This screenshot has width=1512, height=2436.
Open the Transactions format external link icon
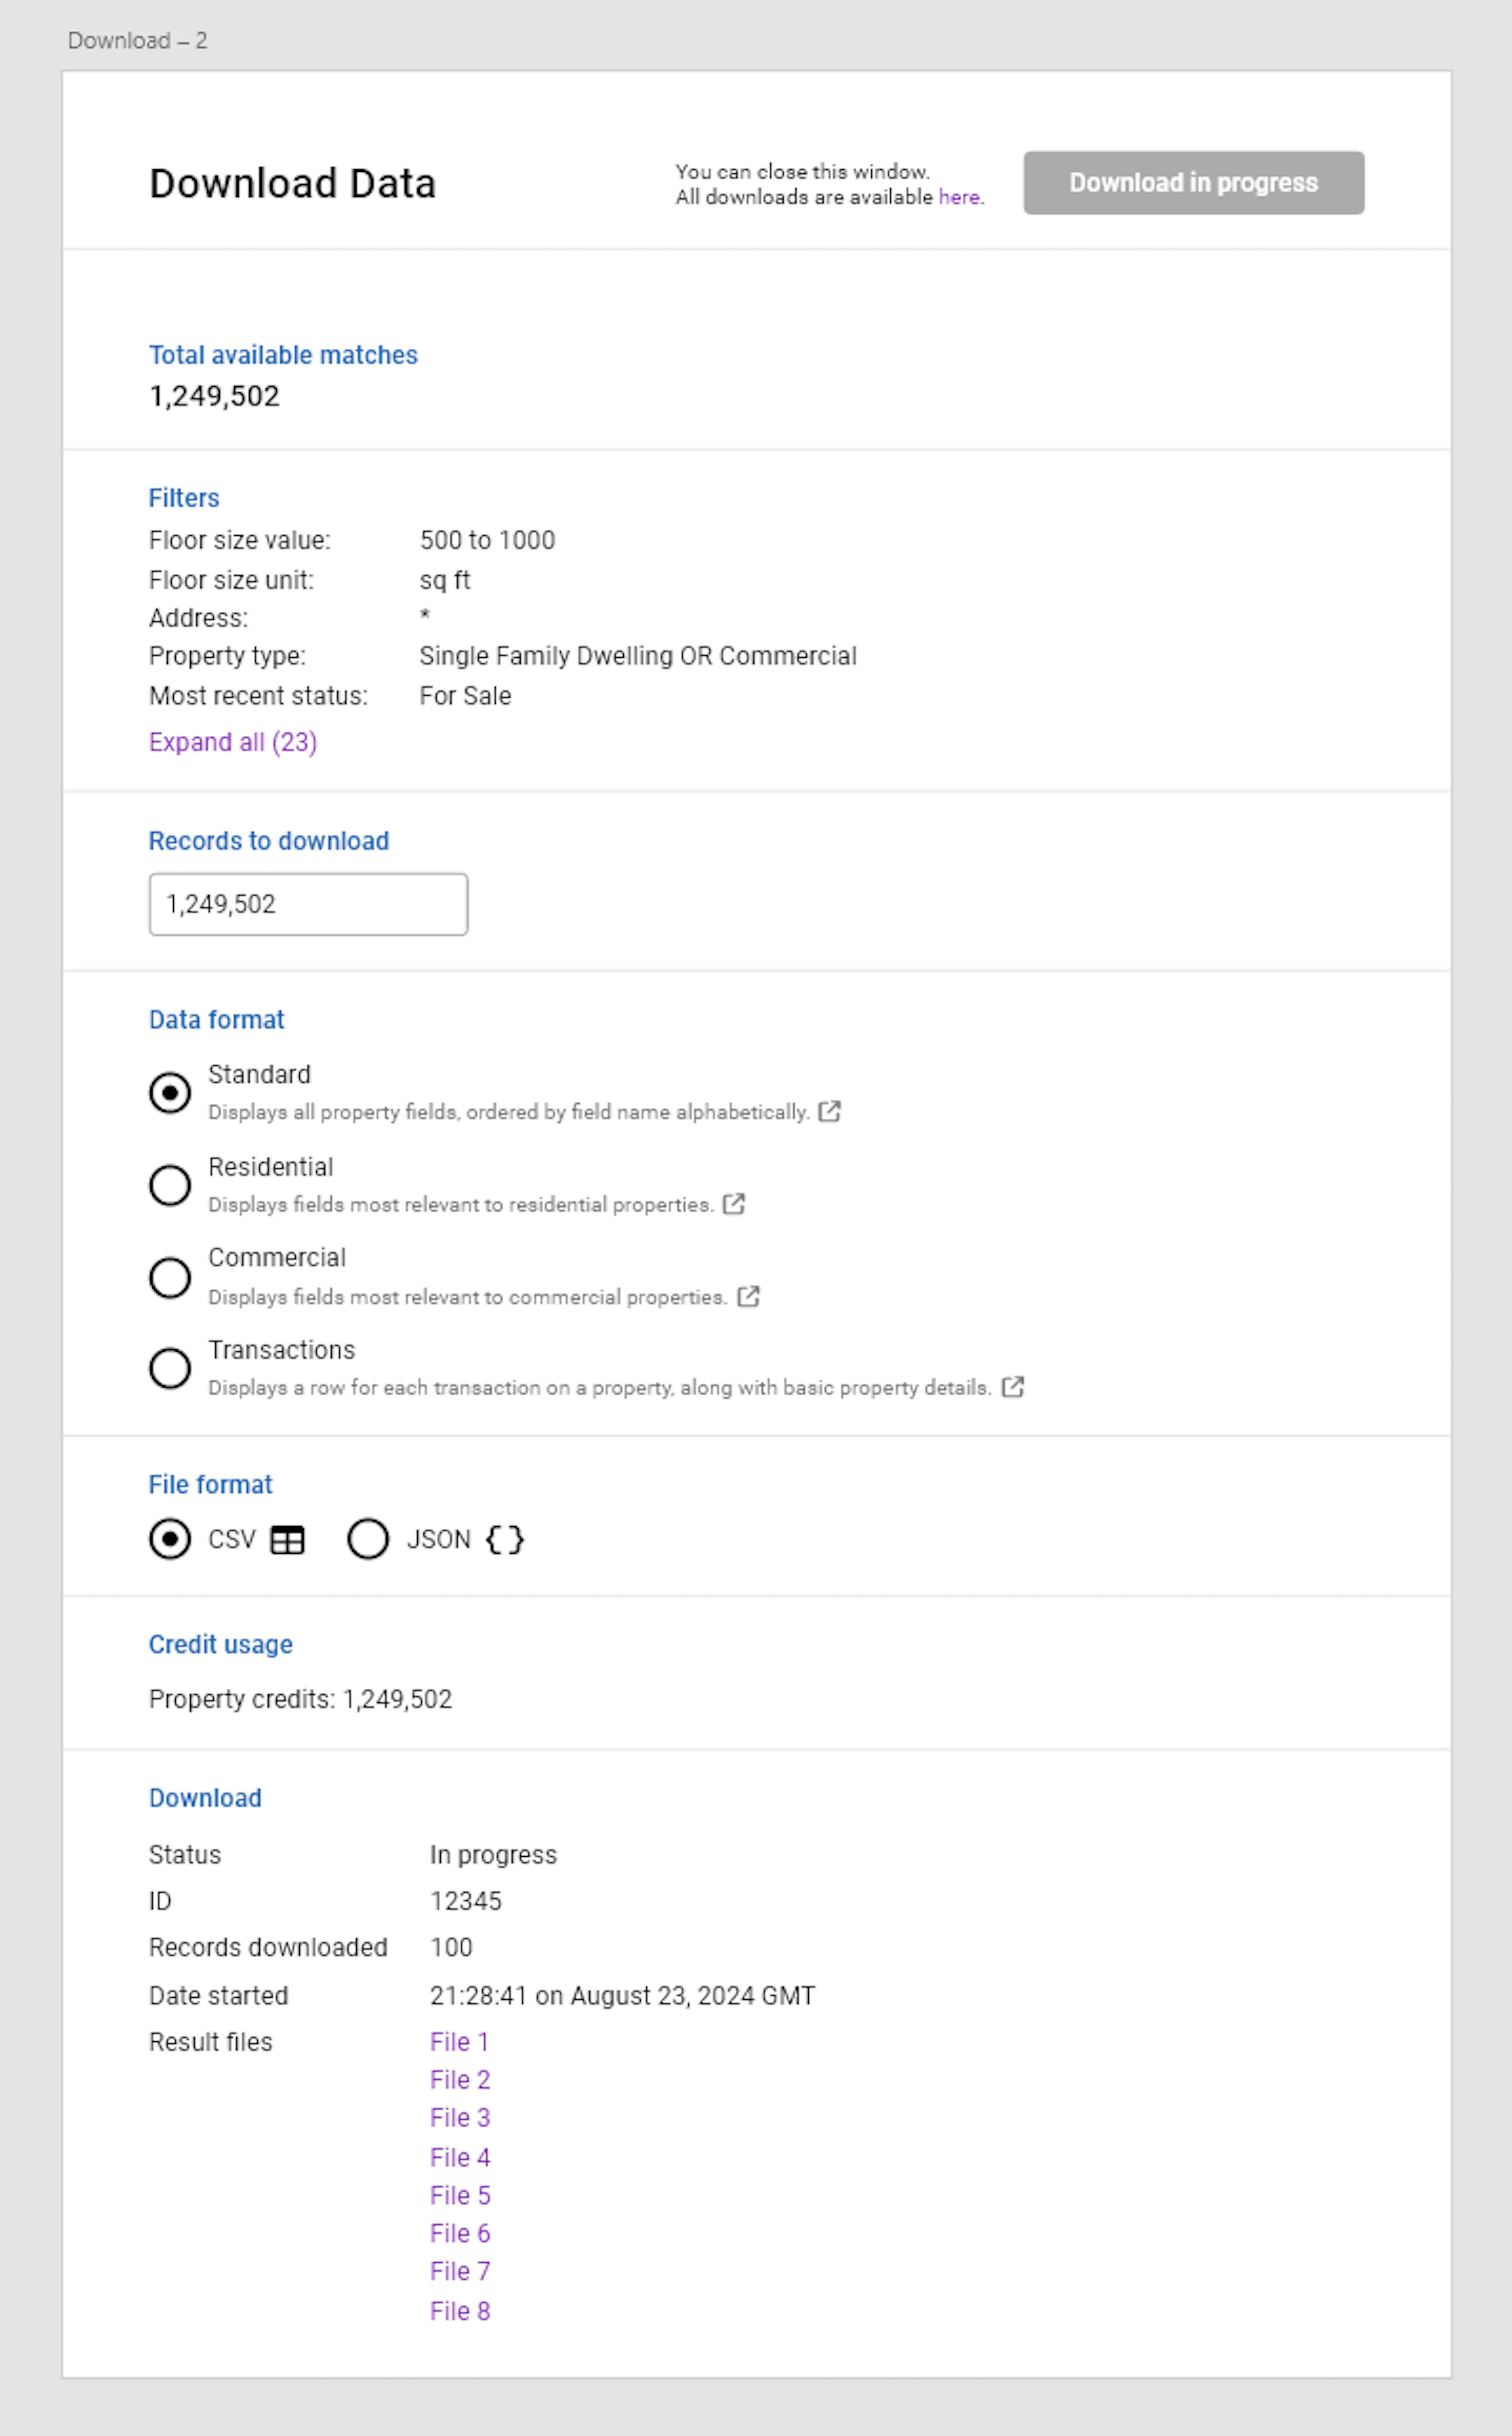(1014, 1388)
